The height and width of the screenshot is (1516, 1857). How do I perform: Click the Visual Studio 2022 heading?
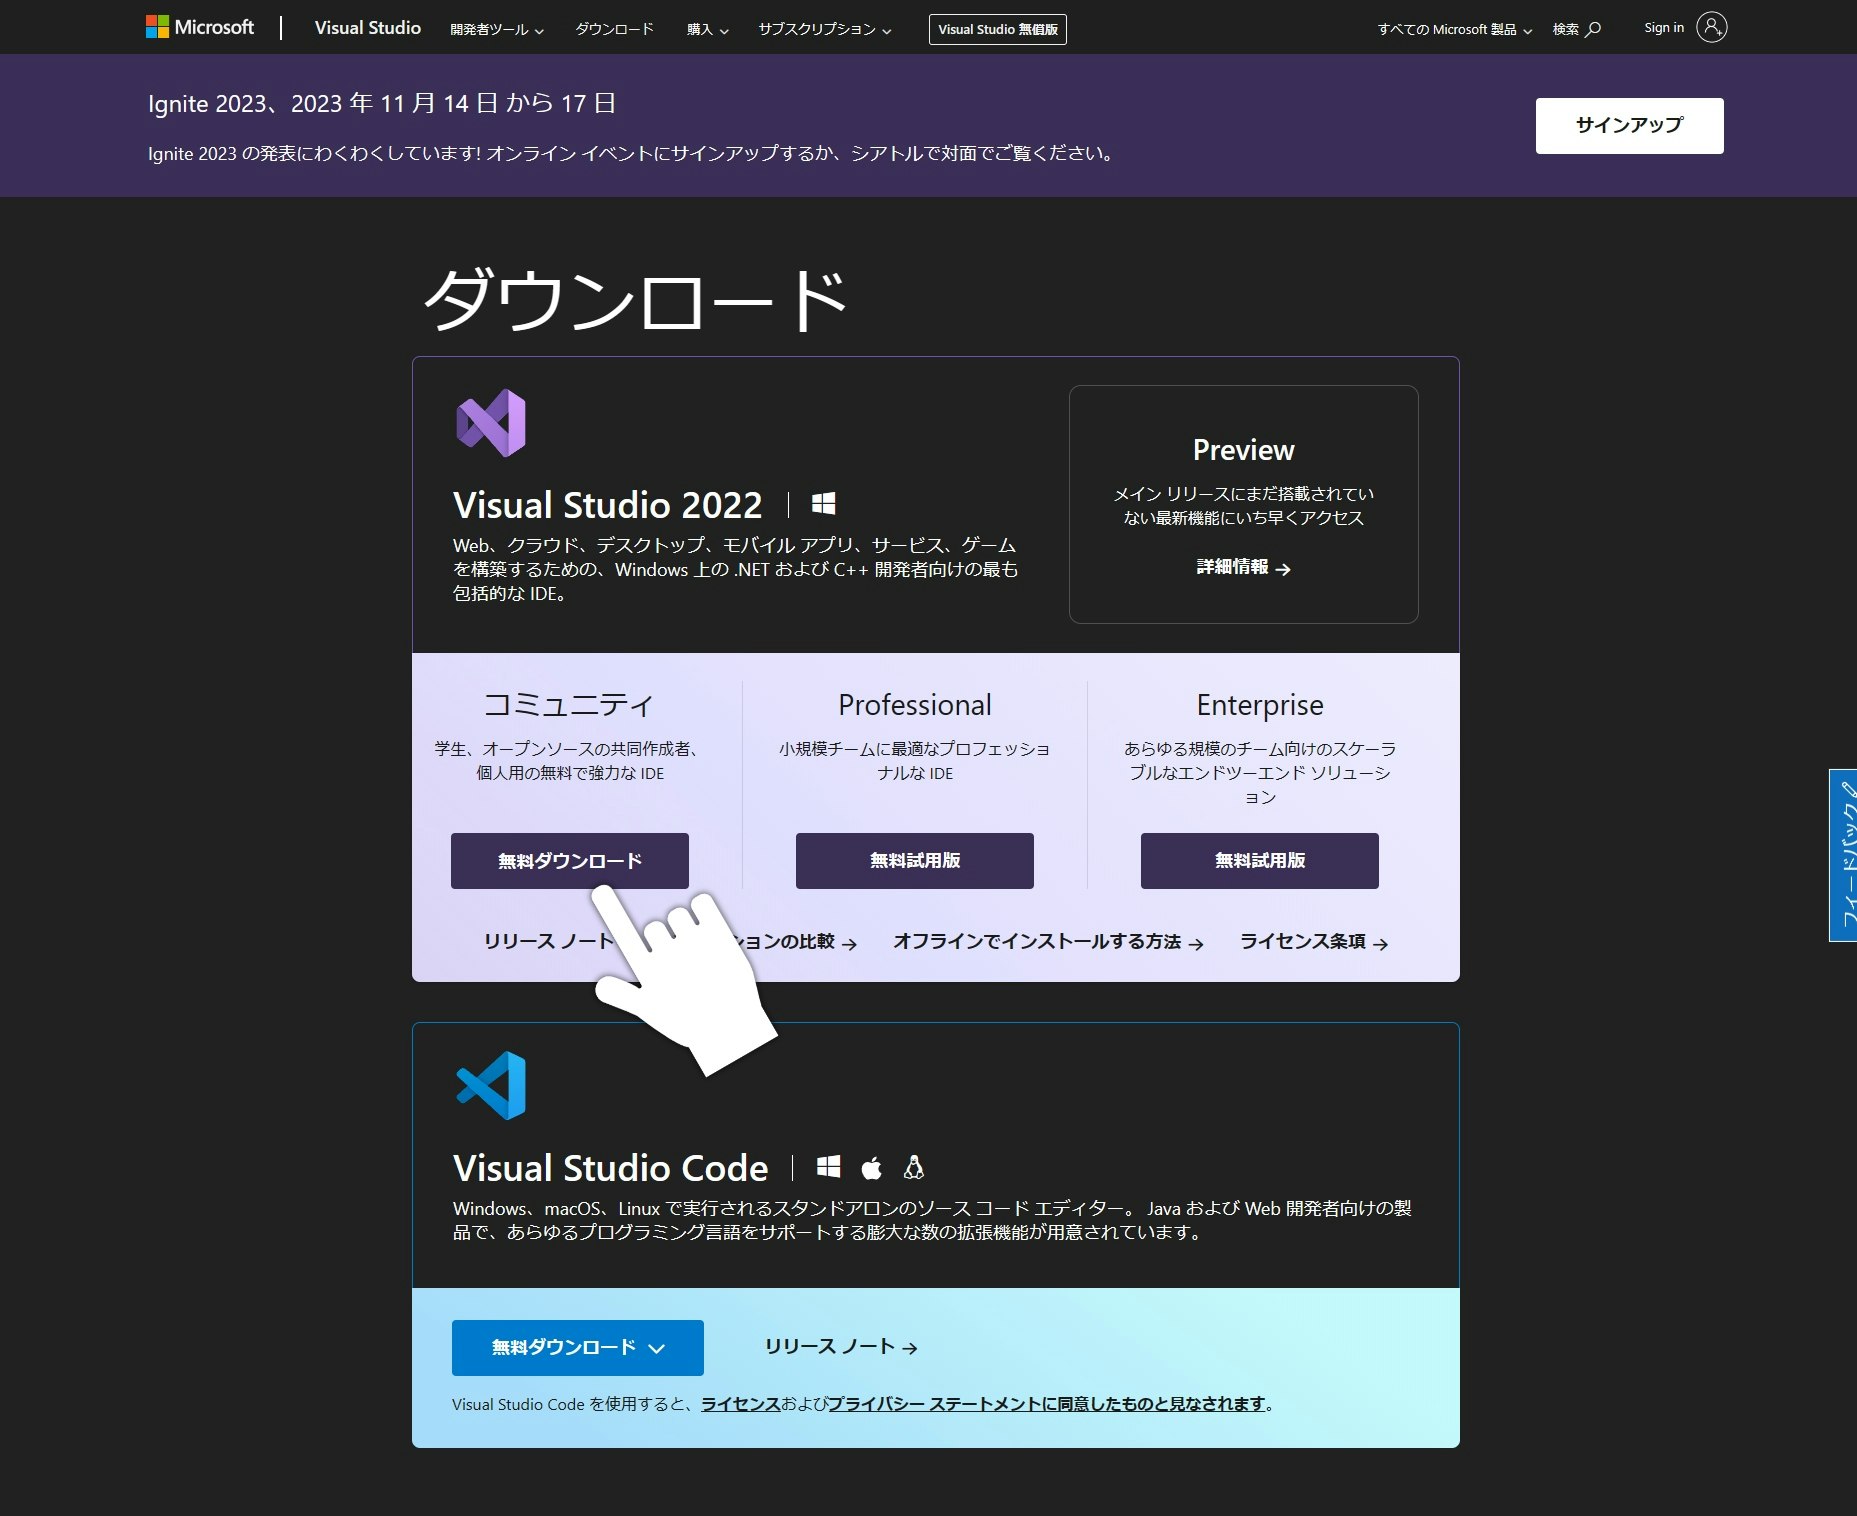[x=608, y=505]
